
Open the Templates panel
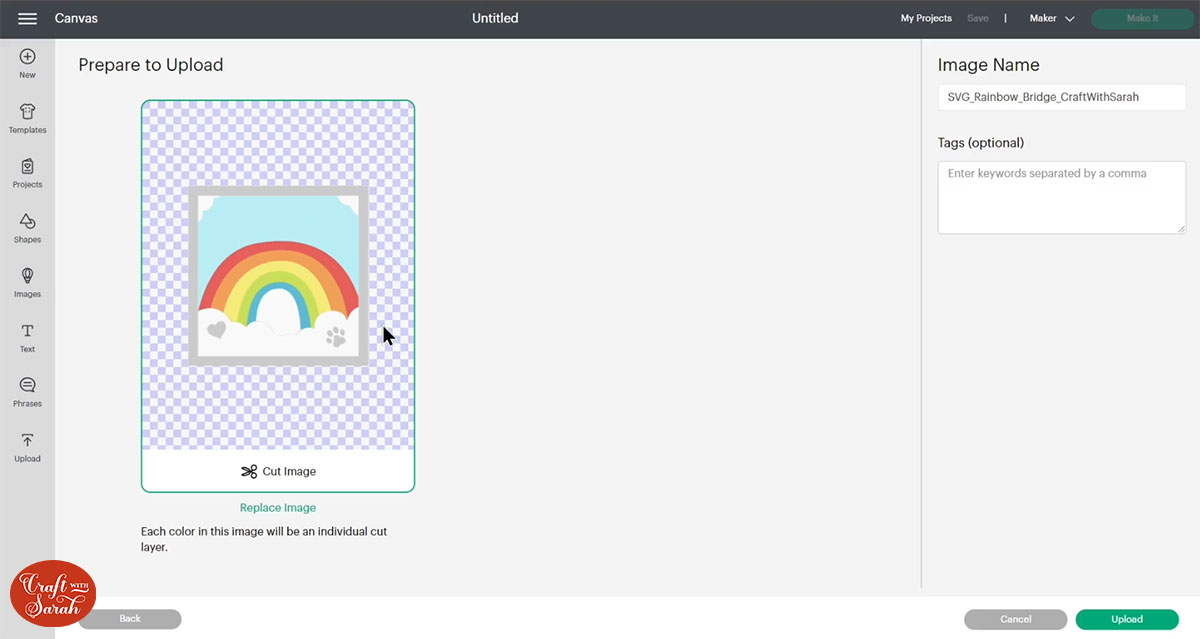[27, 116]
